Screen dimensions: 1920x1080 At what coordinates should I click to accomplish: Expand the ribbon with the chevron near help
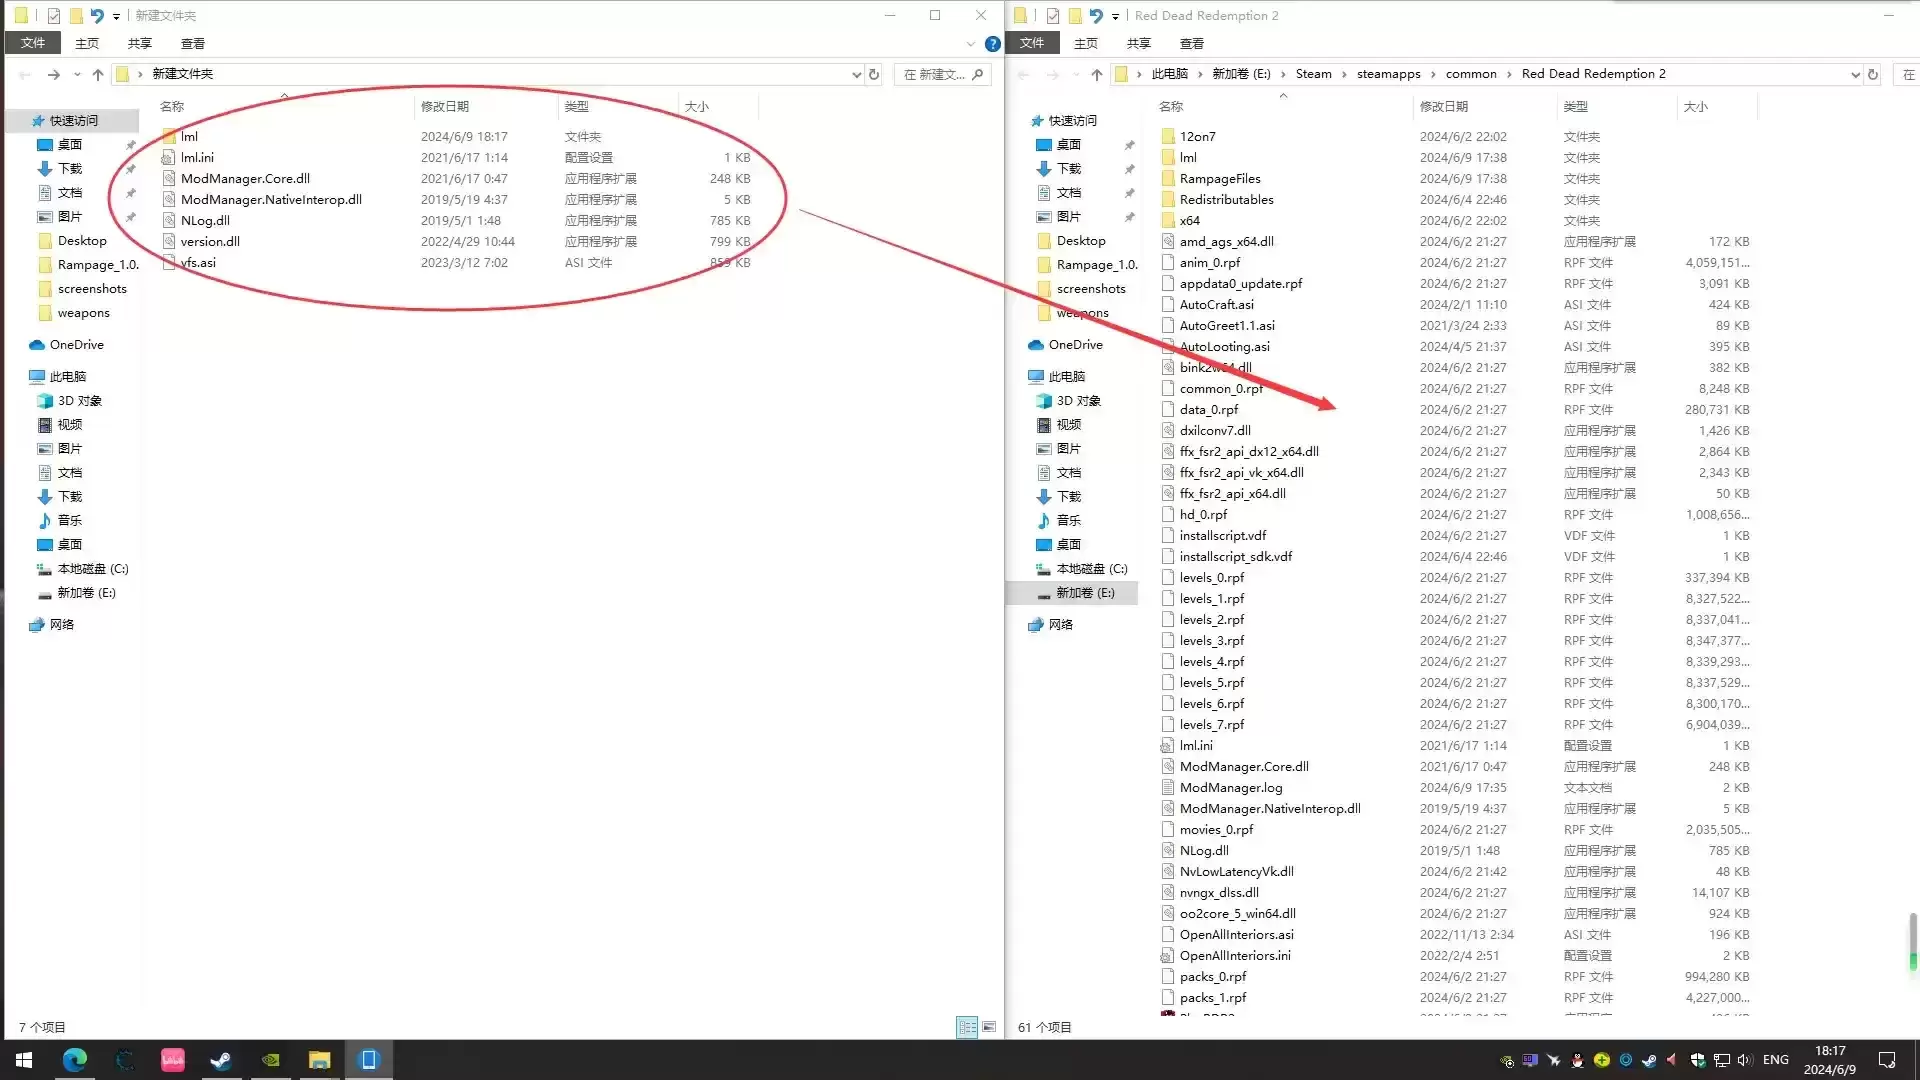point(970,44)
